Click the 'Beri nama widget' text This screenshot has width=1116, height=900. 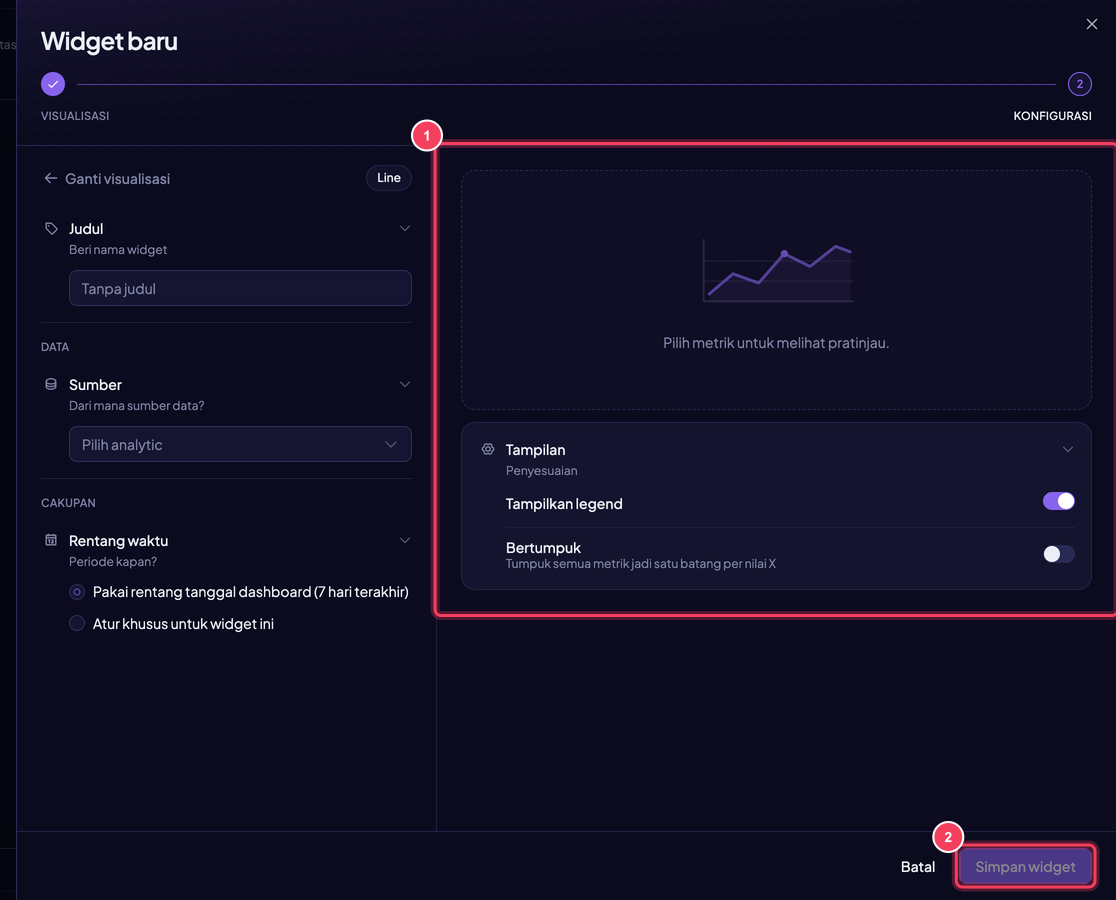pos(118,250)
